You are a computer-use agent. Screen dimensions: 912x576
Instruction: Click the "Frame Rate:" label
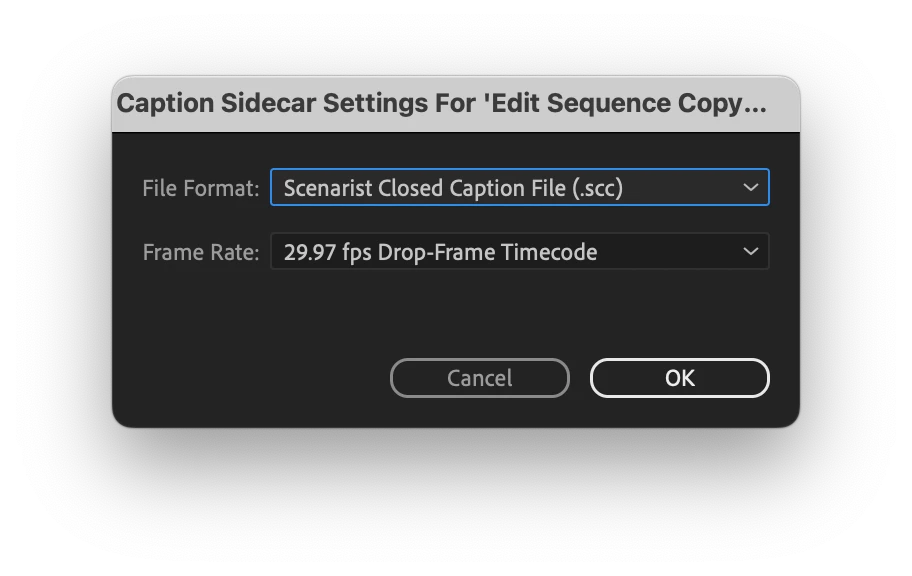pyautogui.click(x=201, y=252)
